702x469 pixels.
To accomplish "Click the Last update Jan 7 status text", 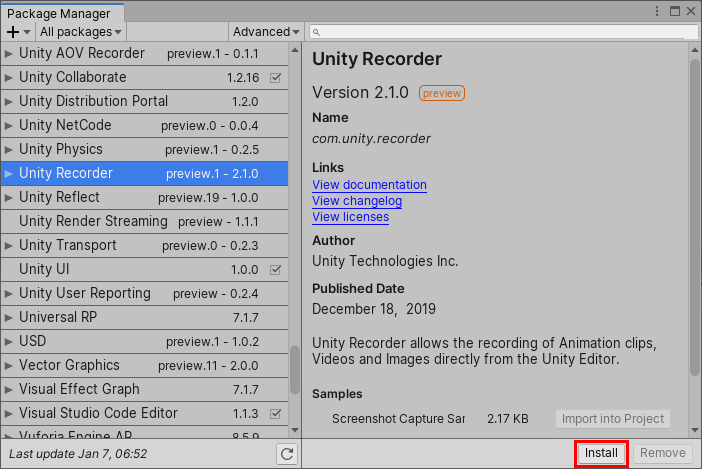I will tap(78, 454).
